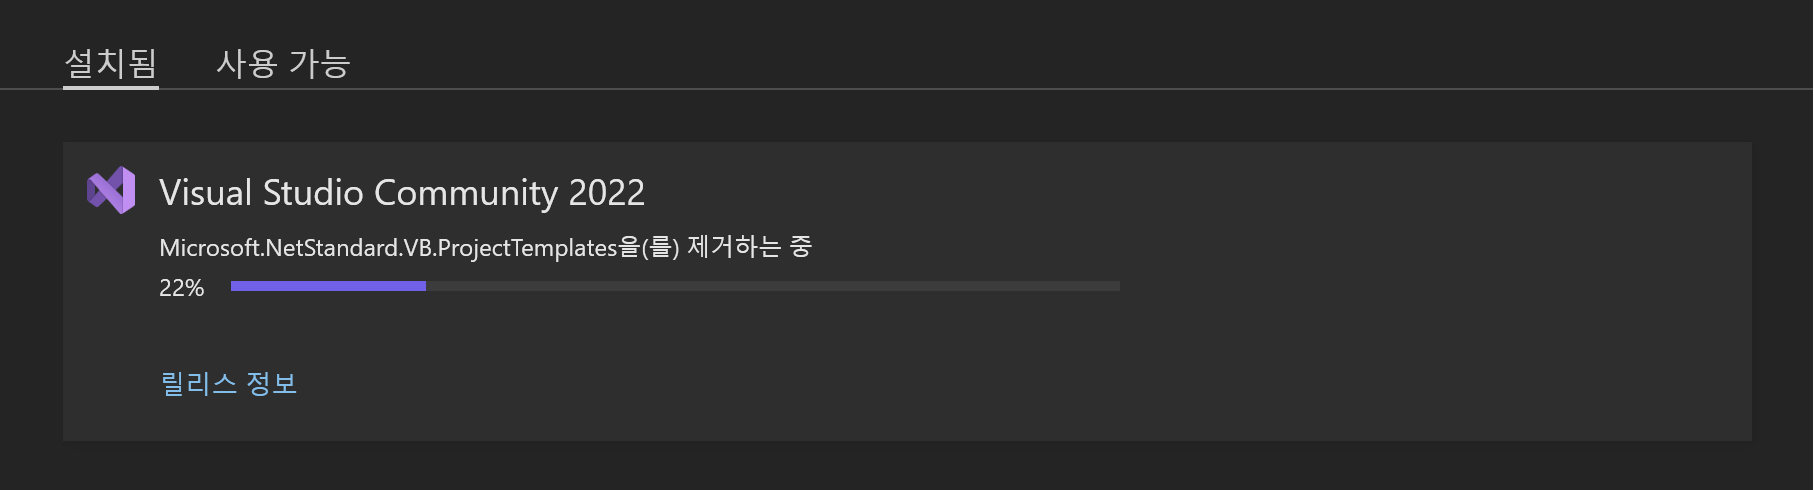The height and width of the screenshot is (490, 1814).
Task: Open the 릴리스 정보 link
Action: (229, 383)
